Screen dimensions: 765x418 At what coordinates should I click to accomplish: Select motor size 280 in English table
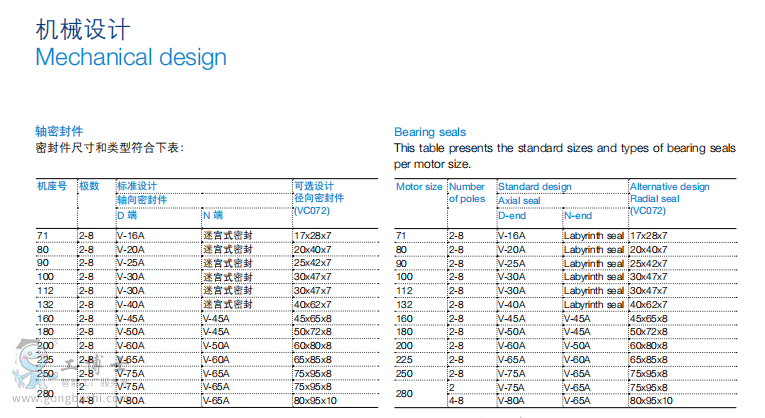pos(405,394)
